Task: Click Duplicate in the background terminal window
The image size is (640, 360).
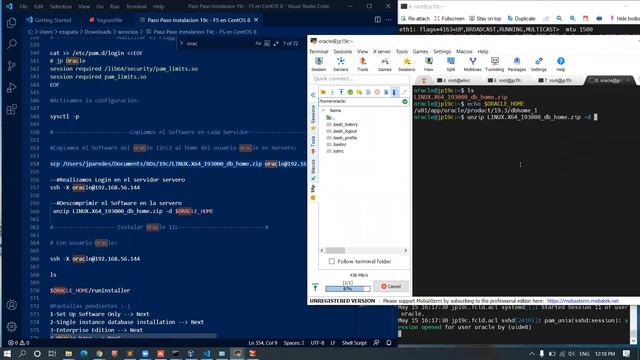Action: (x=521, y=18)
